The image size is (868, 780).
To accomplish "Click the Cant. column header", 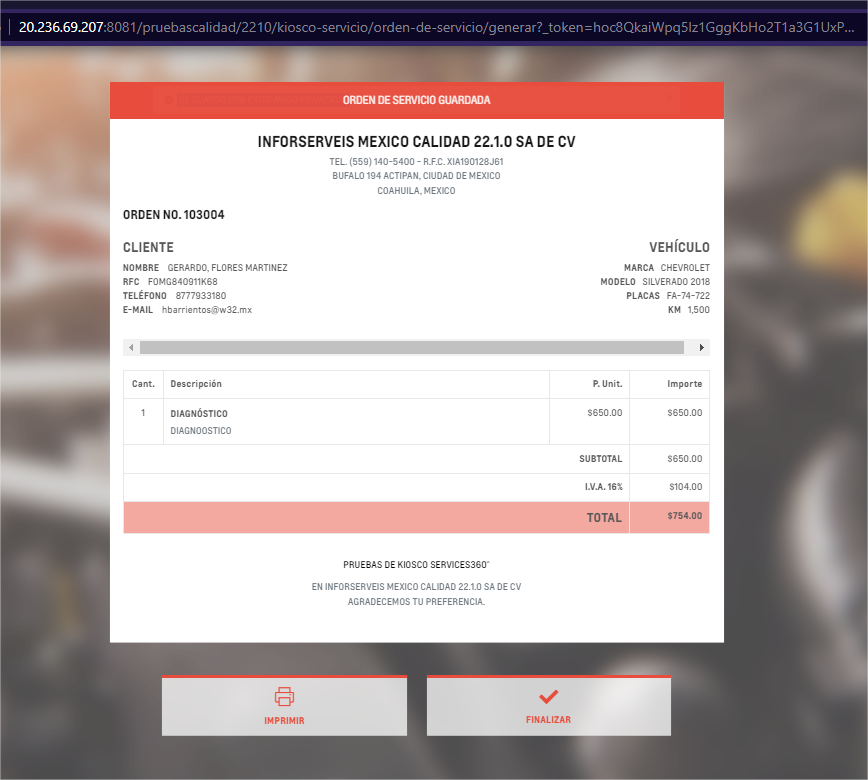I will tap(143, 384).
